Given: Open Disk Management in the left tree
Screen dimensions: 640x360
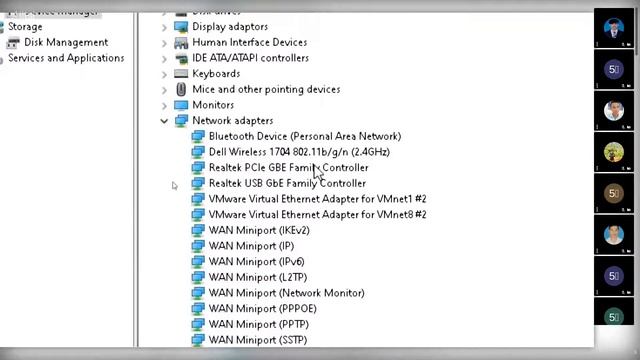Looking at the screenshot, I should [66, 42].
